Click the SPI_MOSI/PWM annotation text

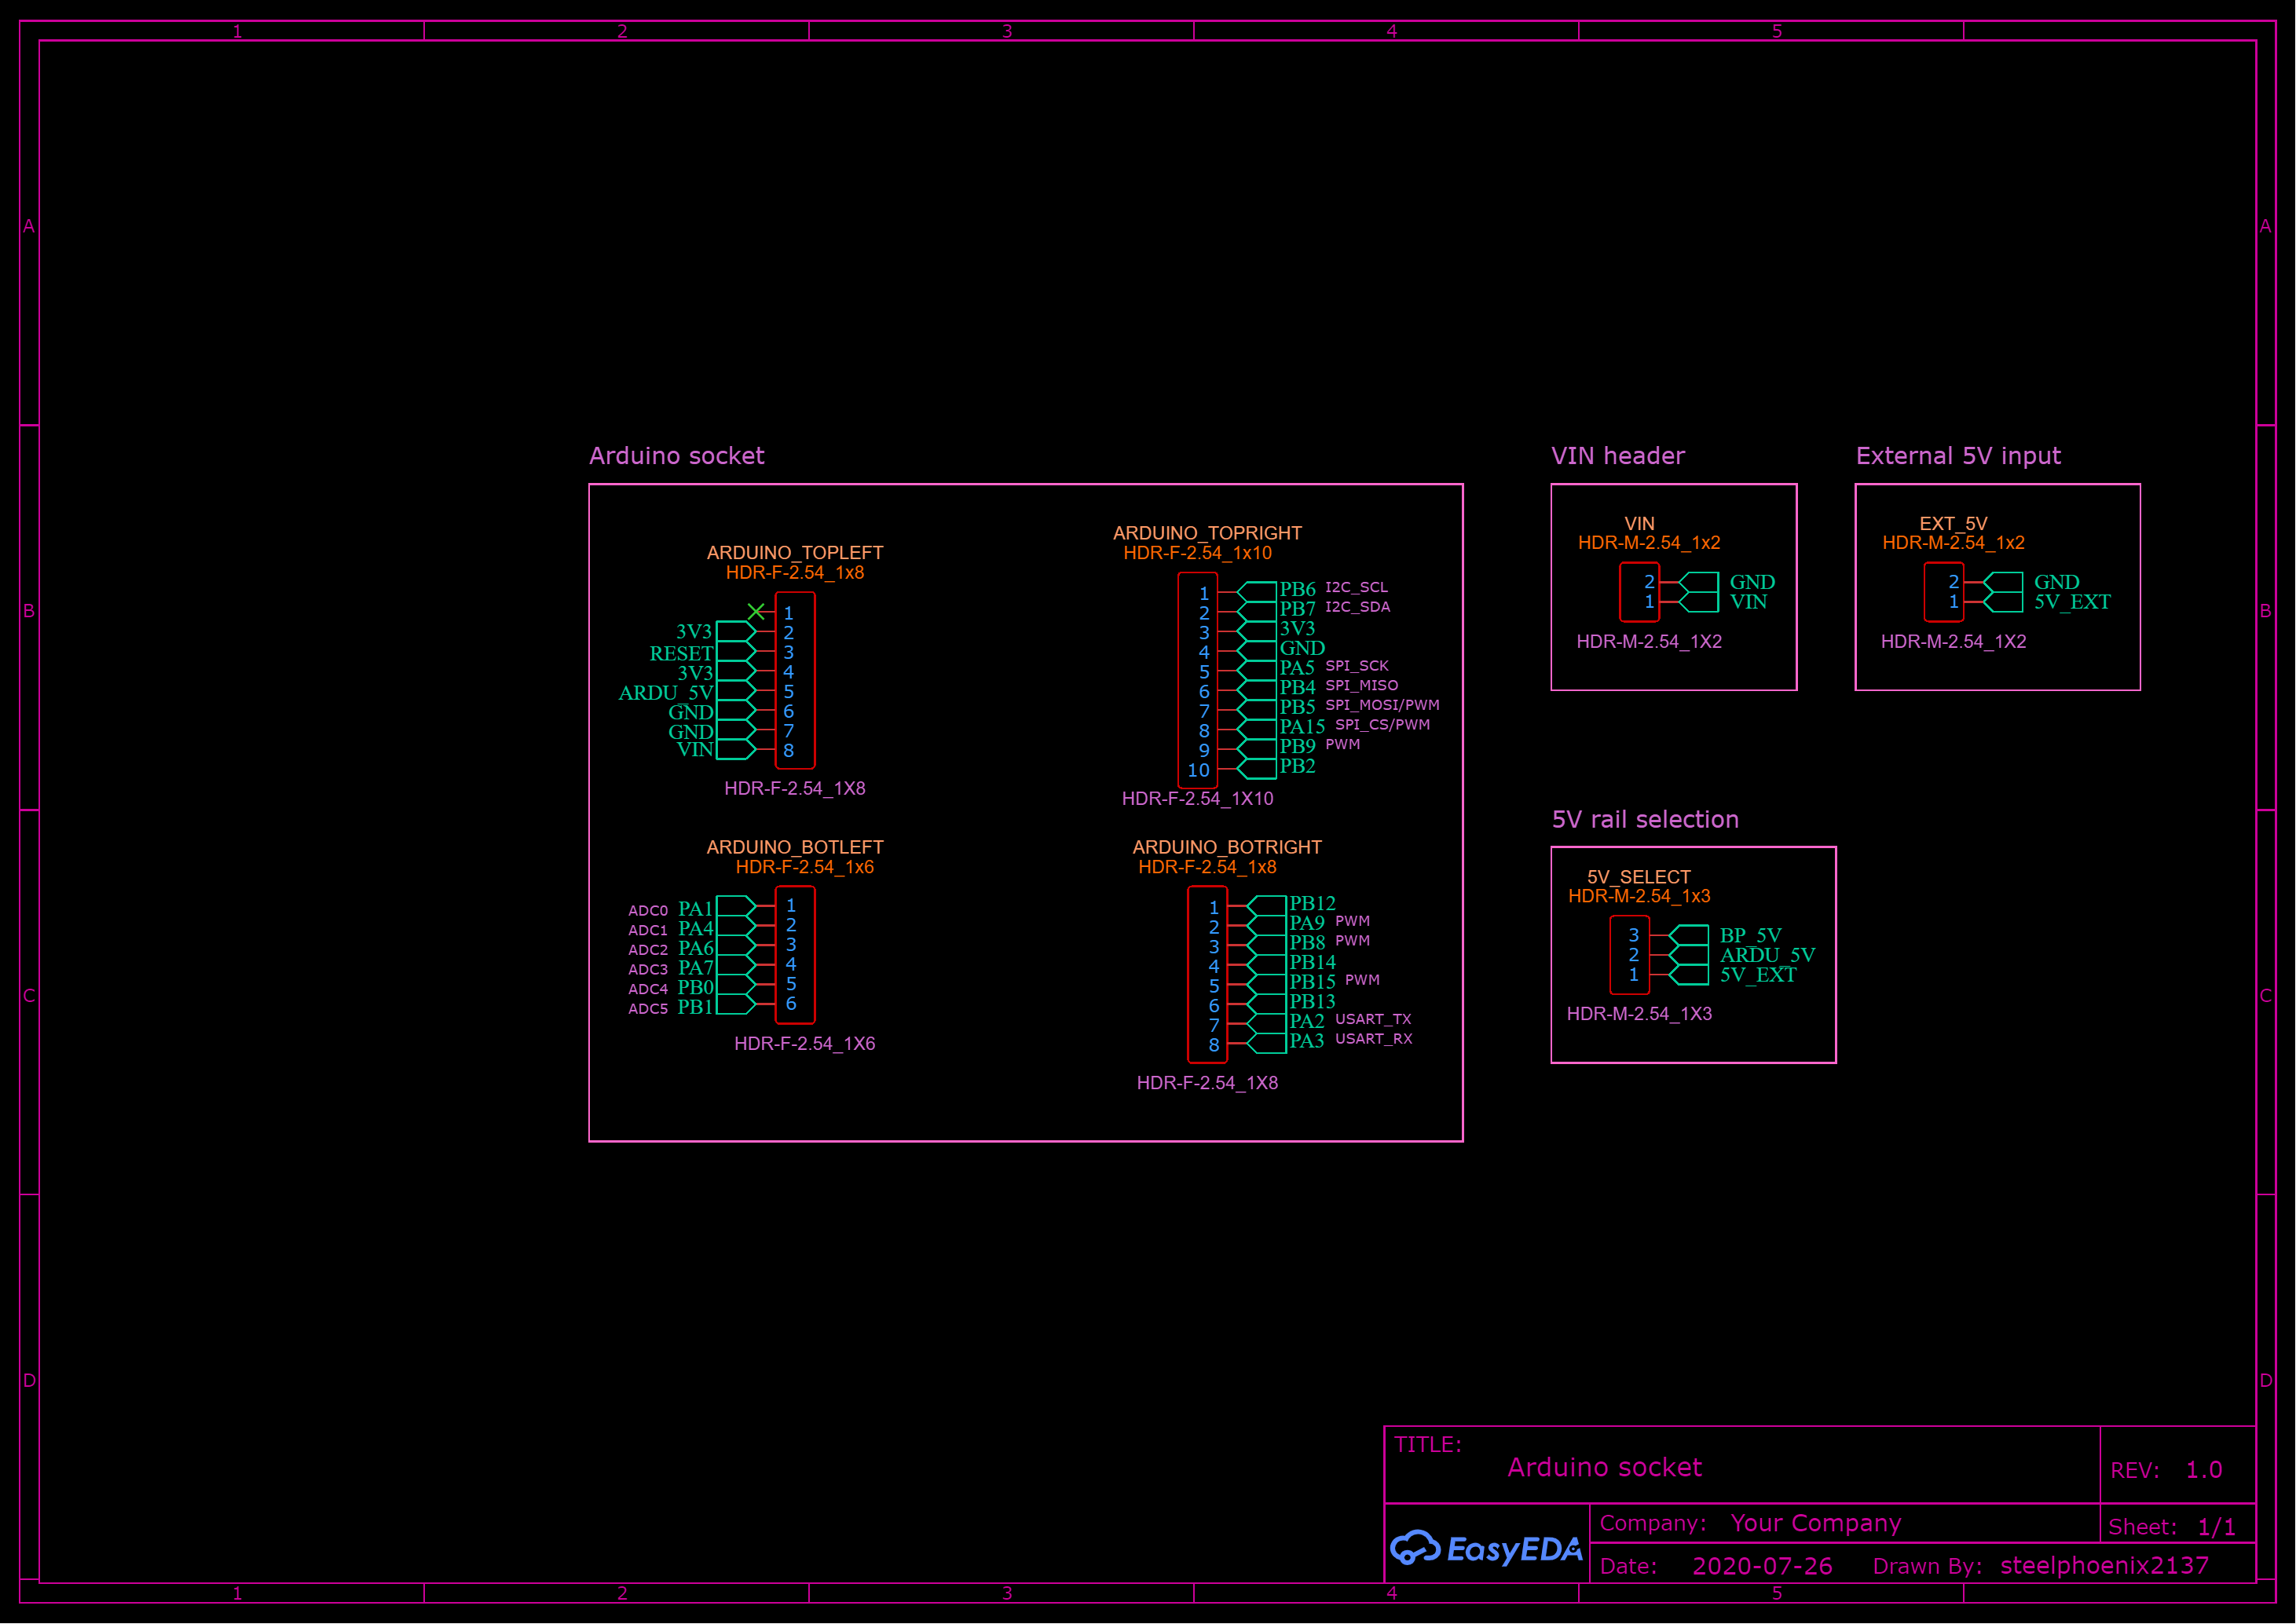1382,705
